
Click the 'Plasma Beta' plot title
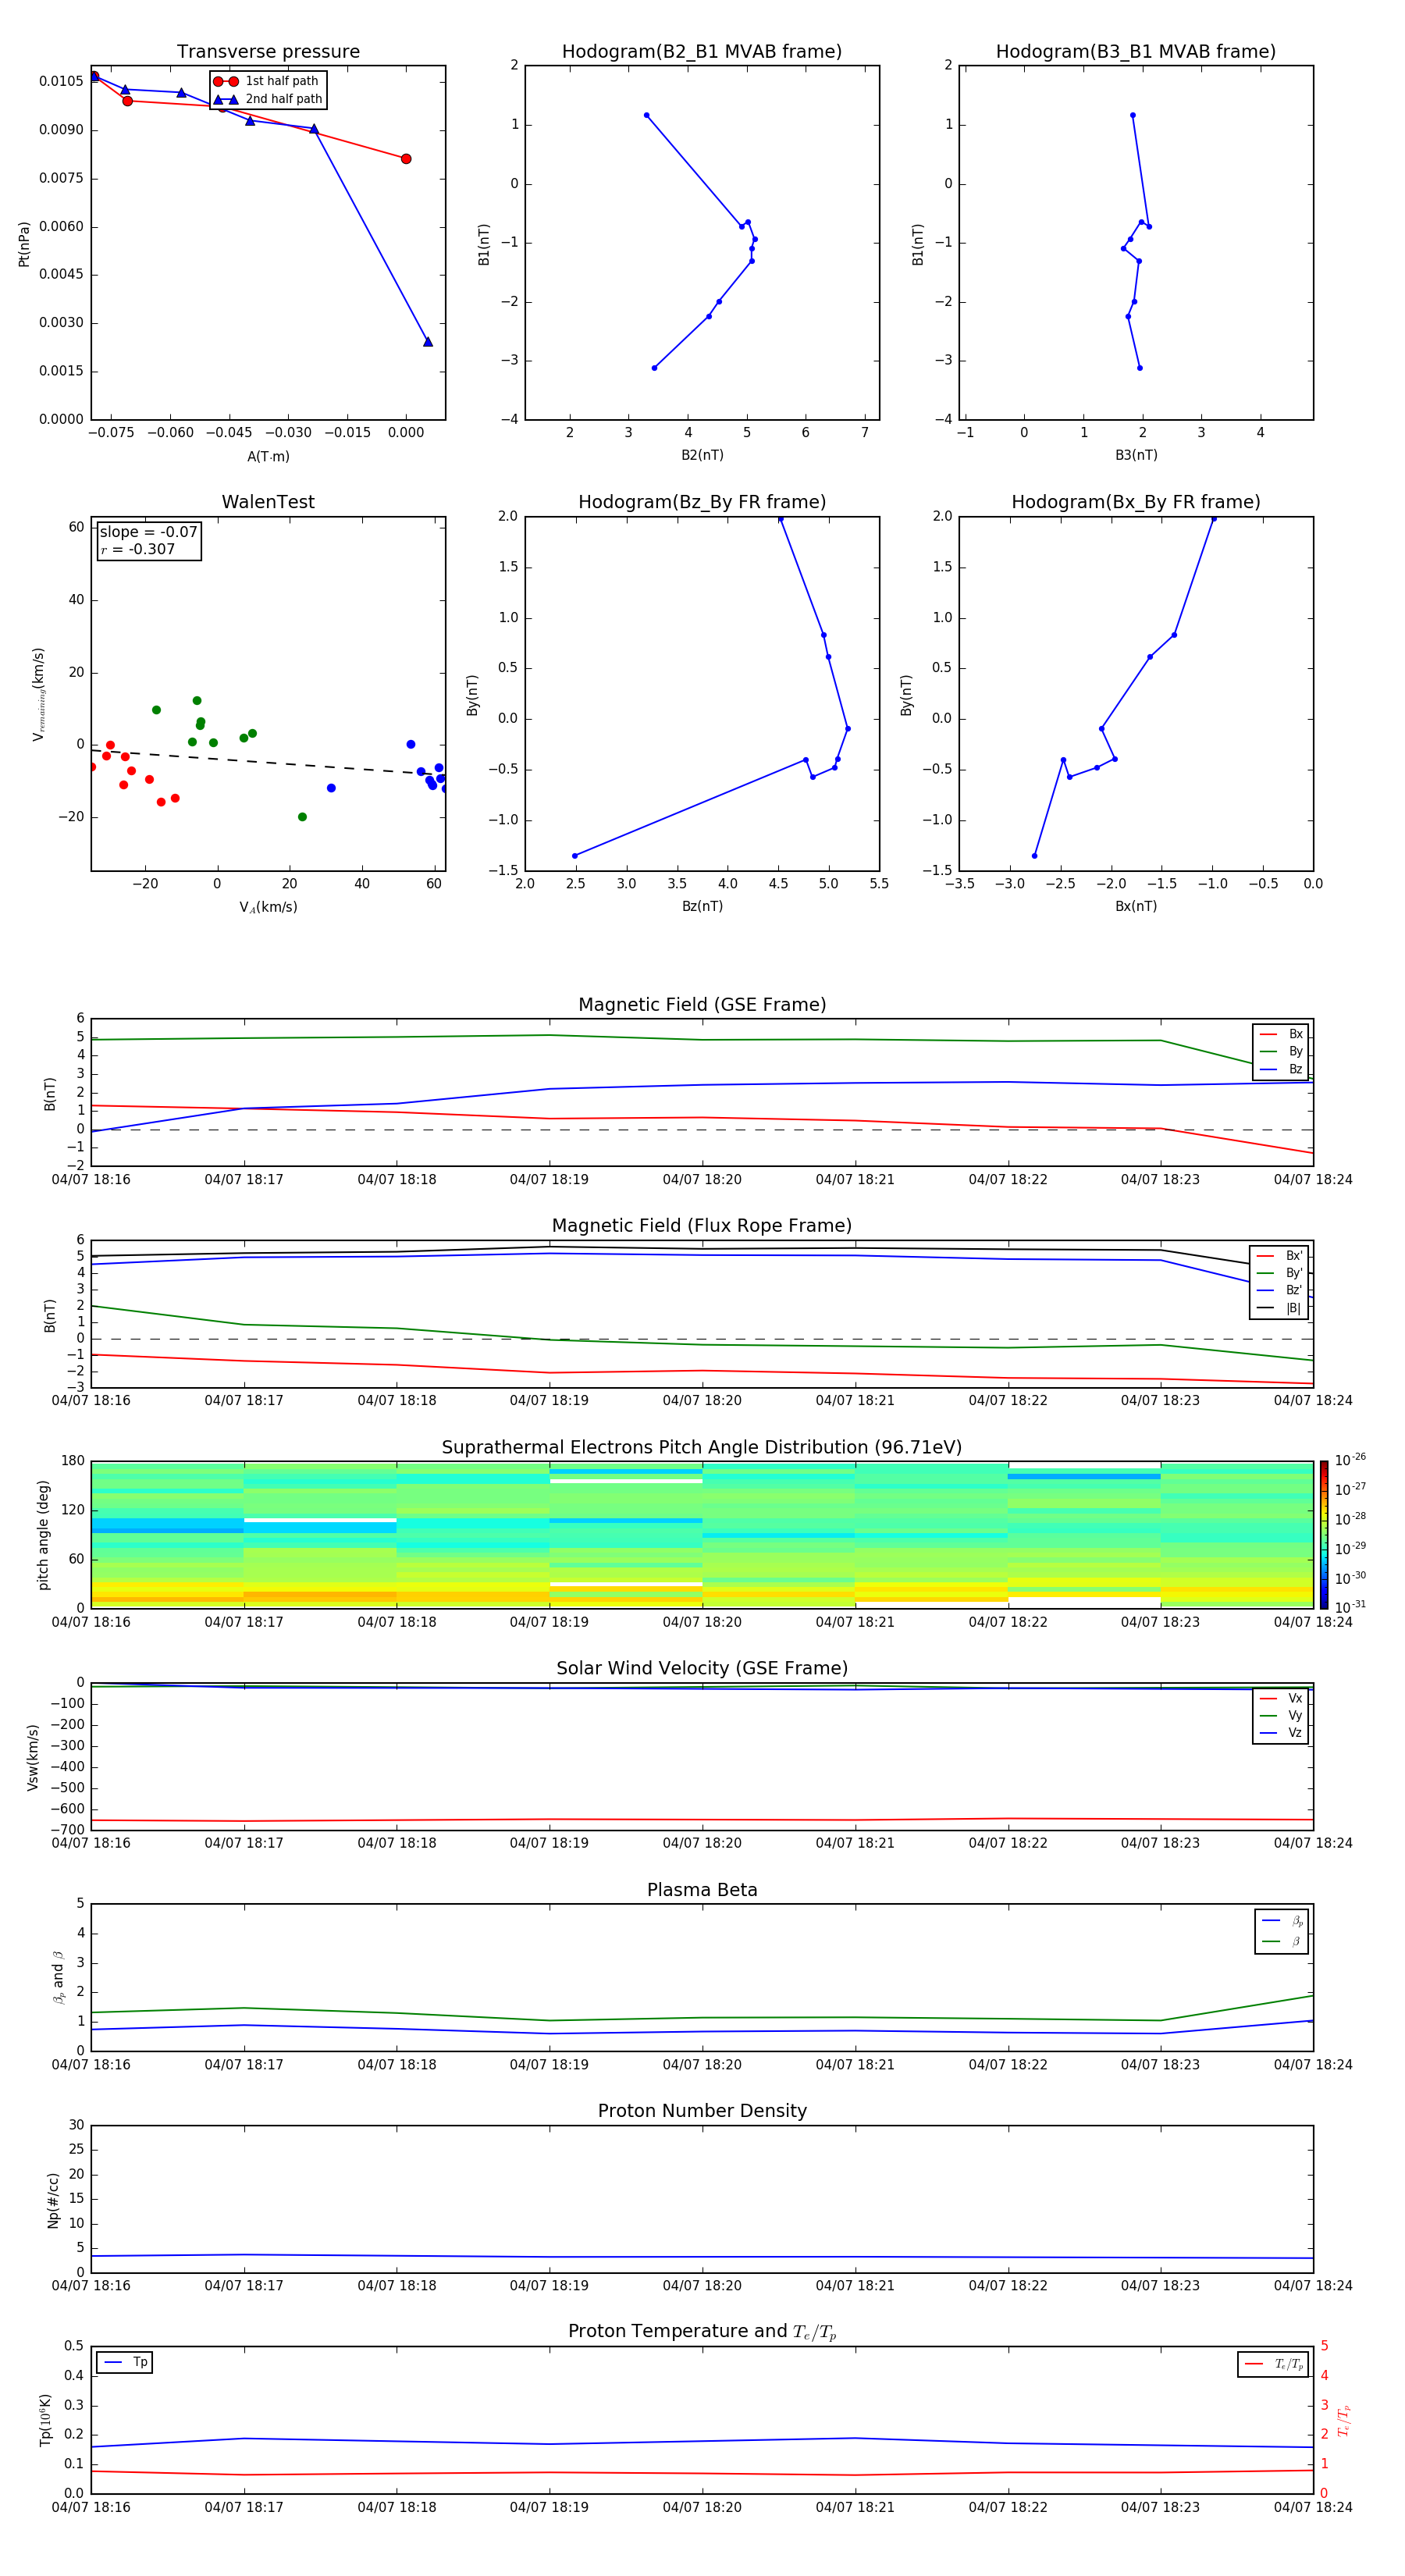tap(702, 1890)
